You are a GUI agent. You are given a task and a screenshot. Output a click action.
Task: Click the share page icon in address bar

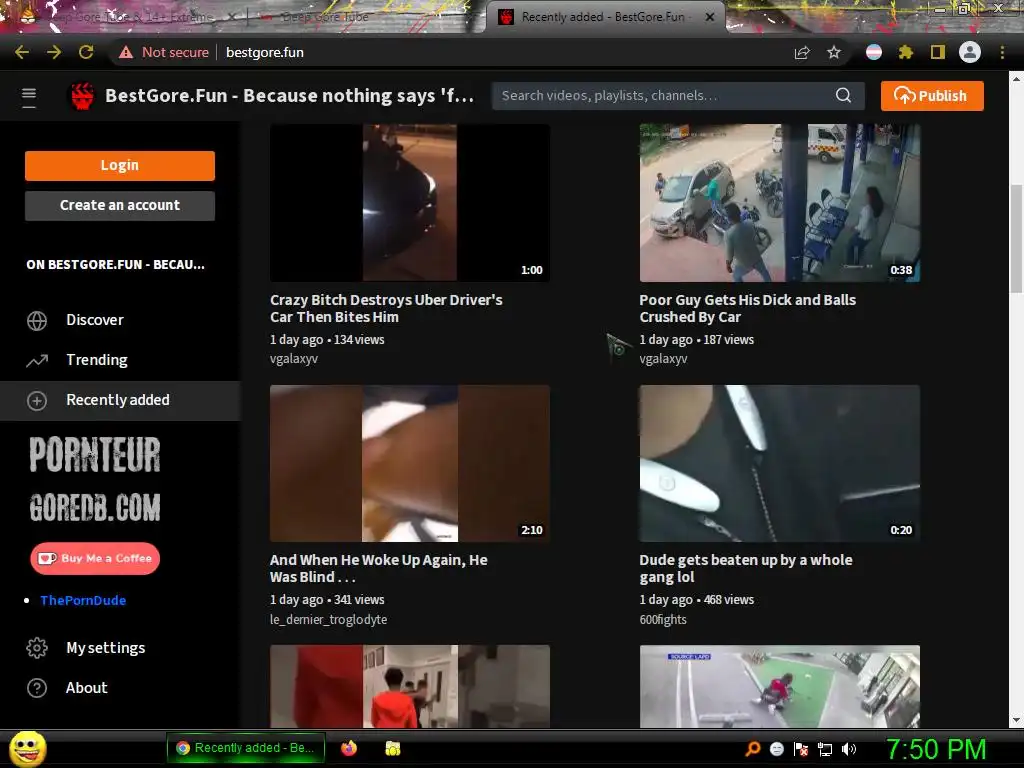tap(802, 53)
